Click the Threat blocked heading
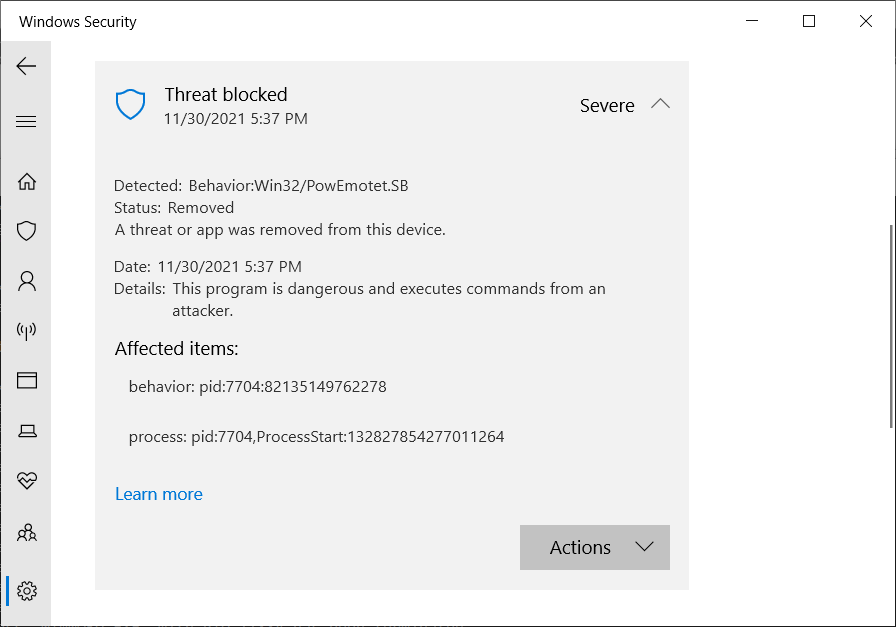The height and width of the screenshot is (627, 896). (x=226, y=95)
